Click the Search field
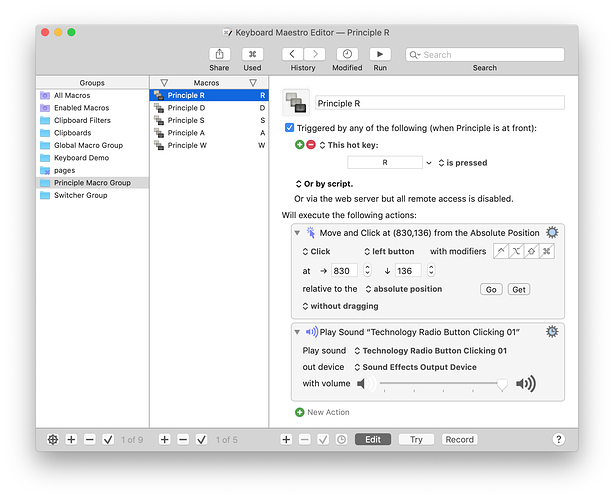615x500 pixels. tap(485, 55)
